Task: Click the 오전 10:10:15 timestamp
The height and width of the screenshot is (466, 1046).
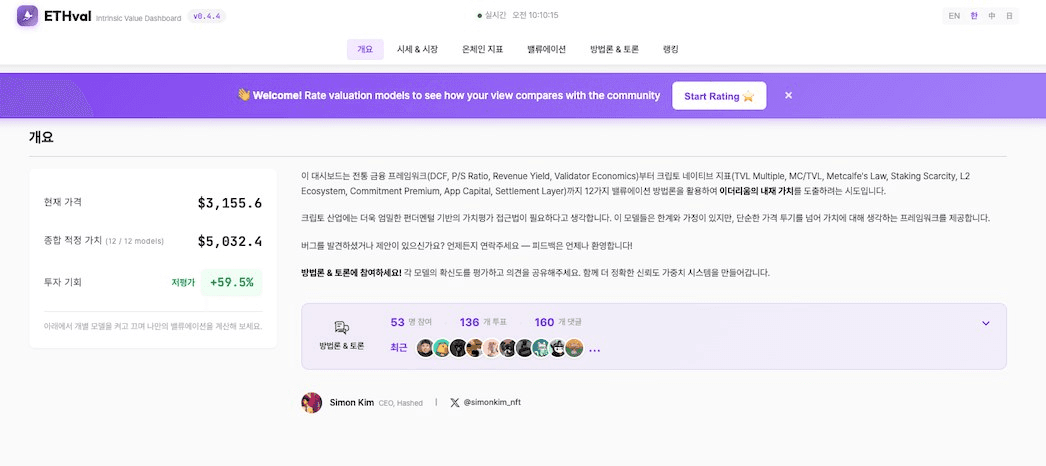Action: 535,15
